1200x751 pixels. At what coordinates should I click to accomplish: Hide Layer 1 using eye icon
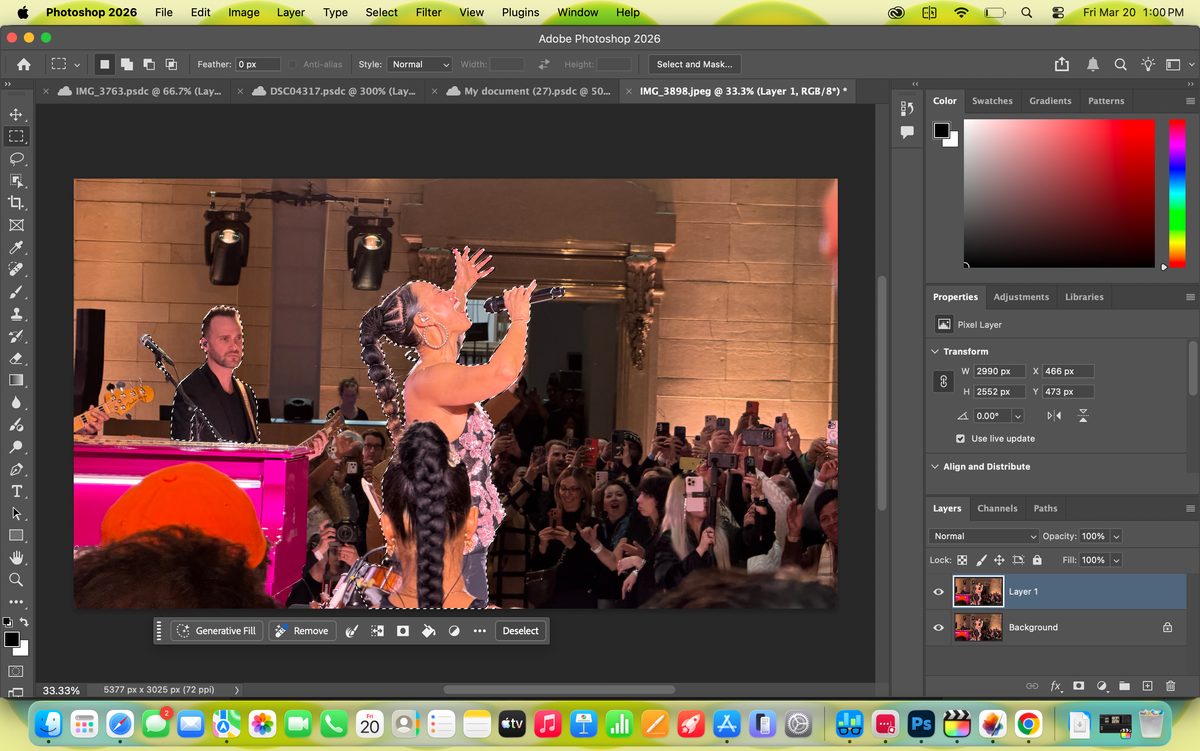coord(938,592)
